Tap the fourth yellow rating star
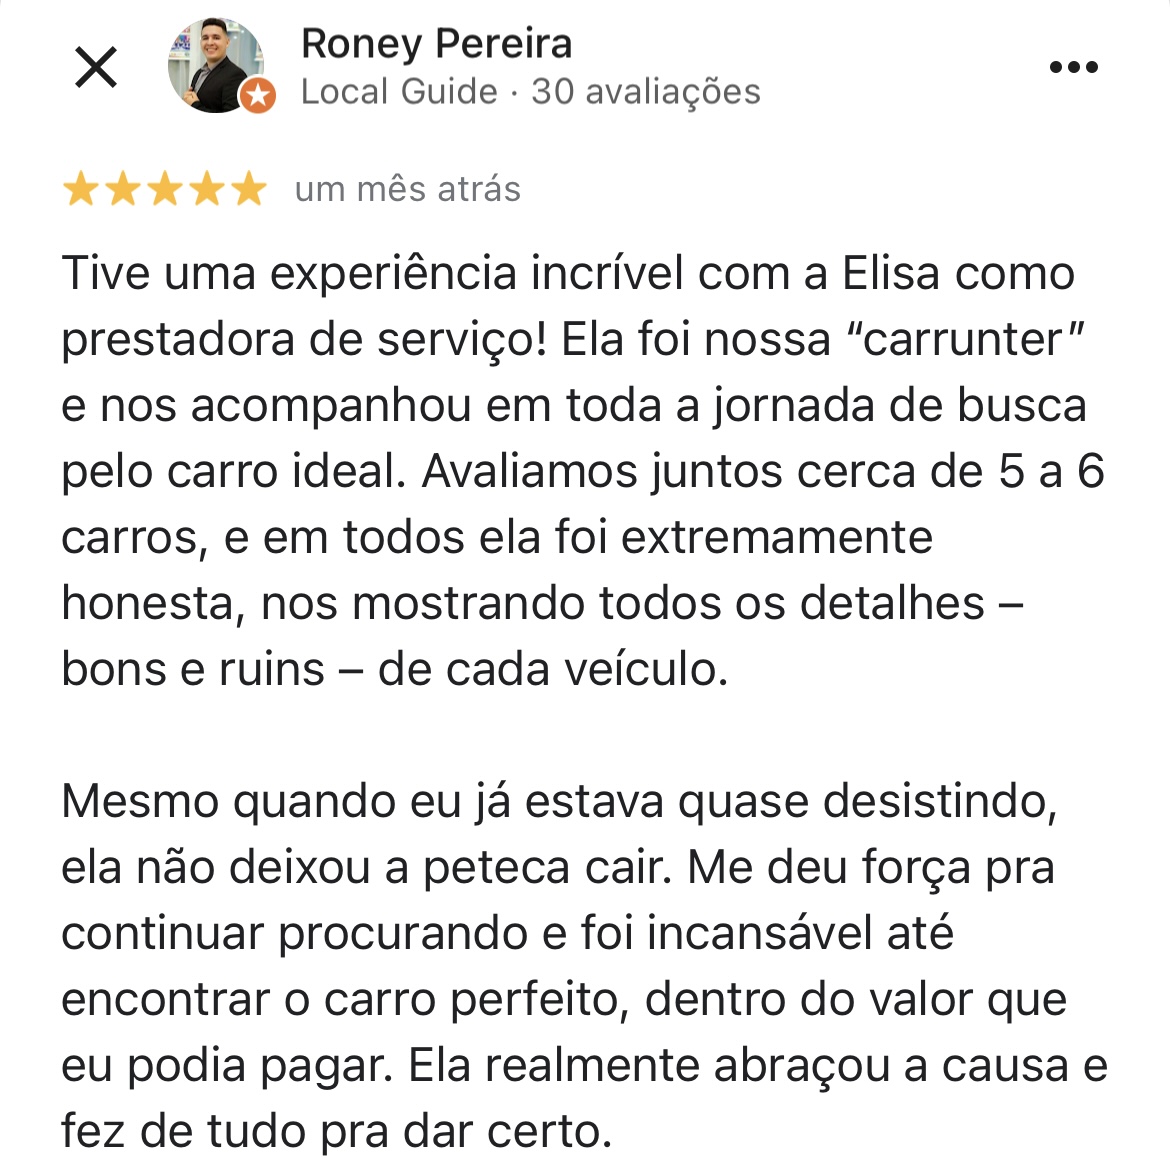The image size is (1170, 1170). [x=207, y=188]
